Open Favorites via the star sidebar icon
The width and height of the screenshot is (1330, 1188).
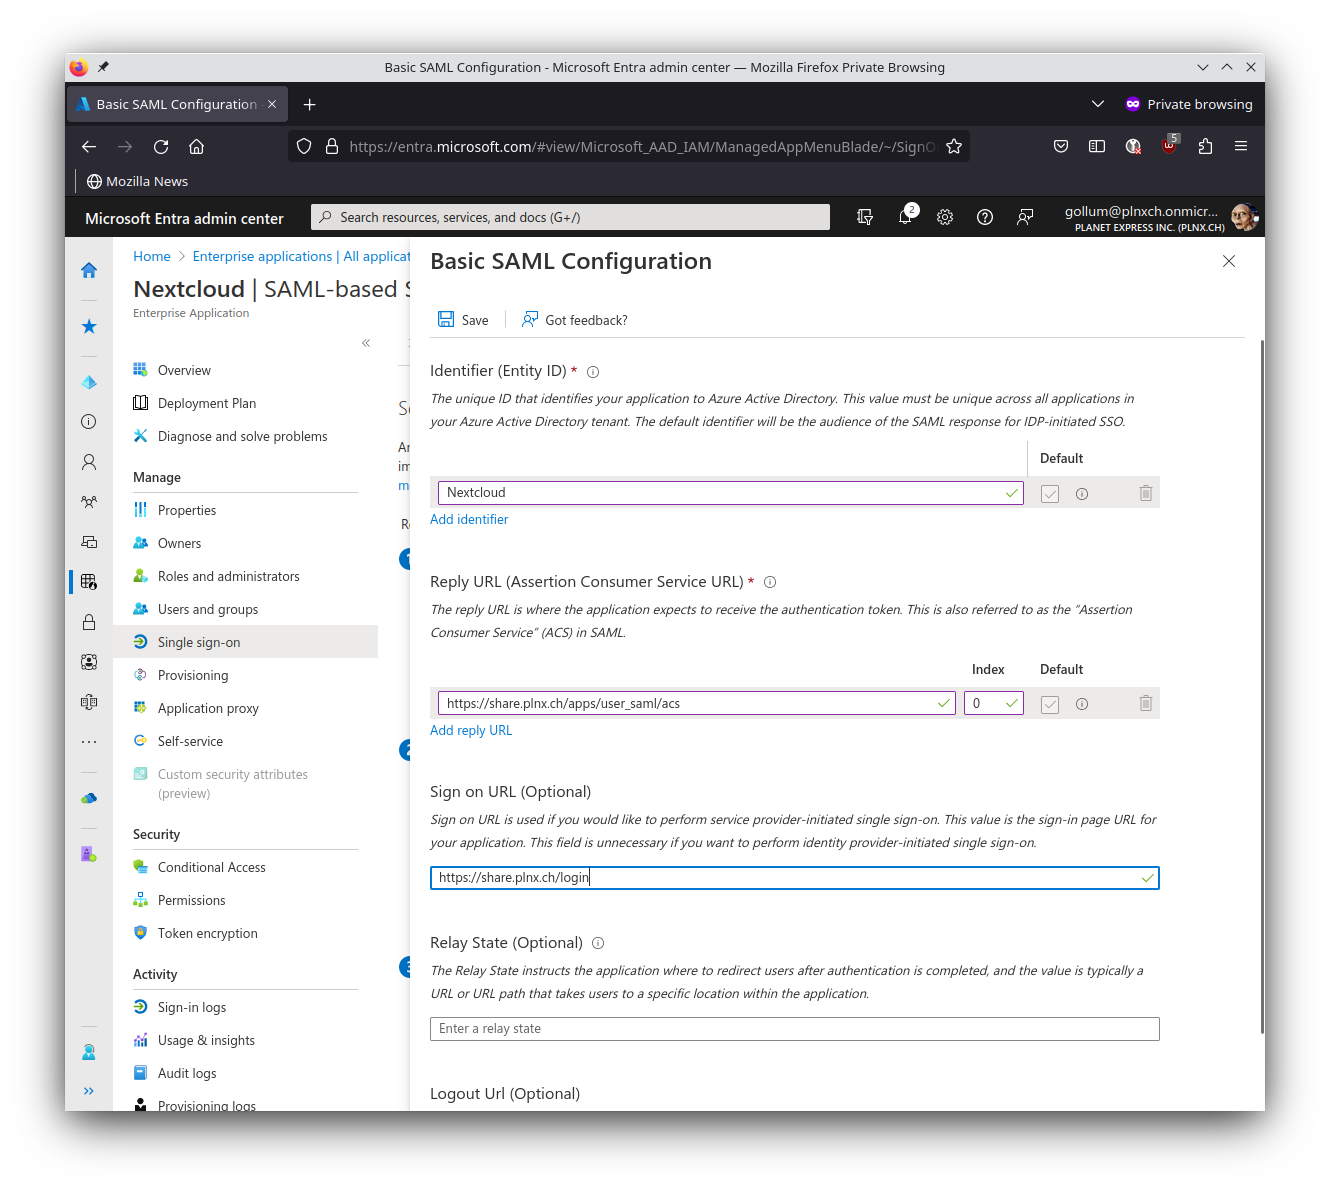[x=88, y=326]
